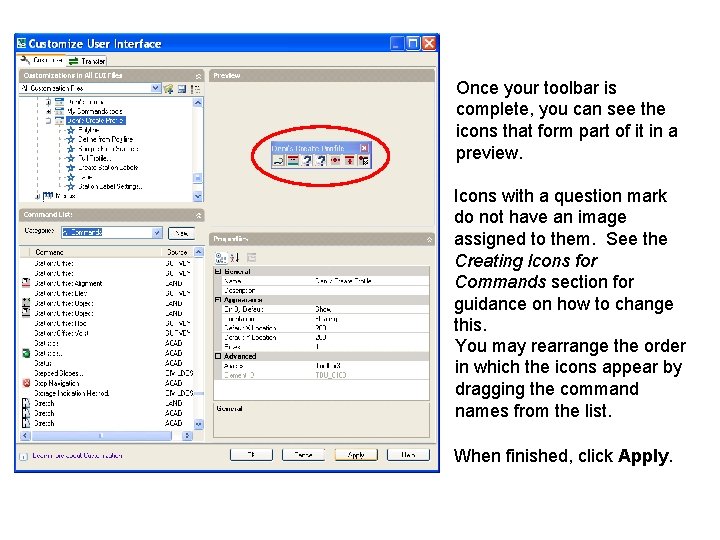Close the Dena's Create Profile preview toolbar
720x540 pixels.
364,148
